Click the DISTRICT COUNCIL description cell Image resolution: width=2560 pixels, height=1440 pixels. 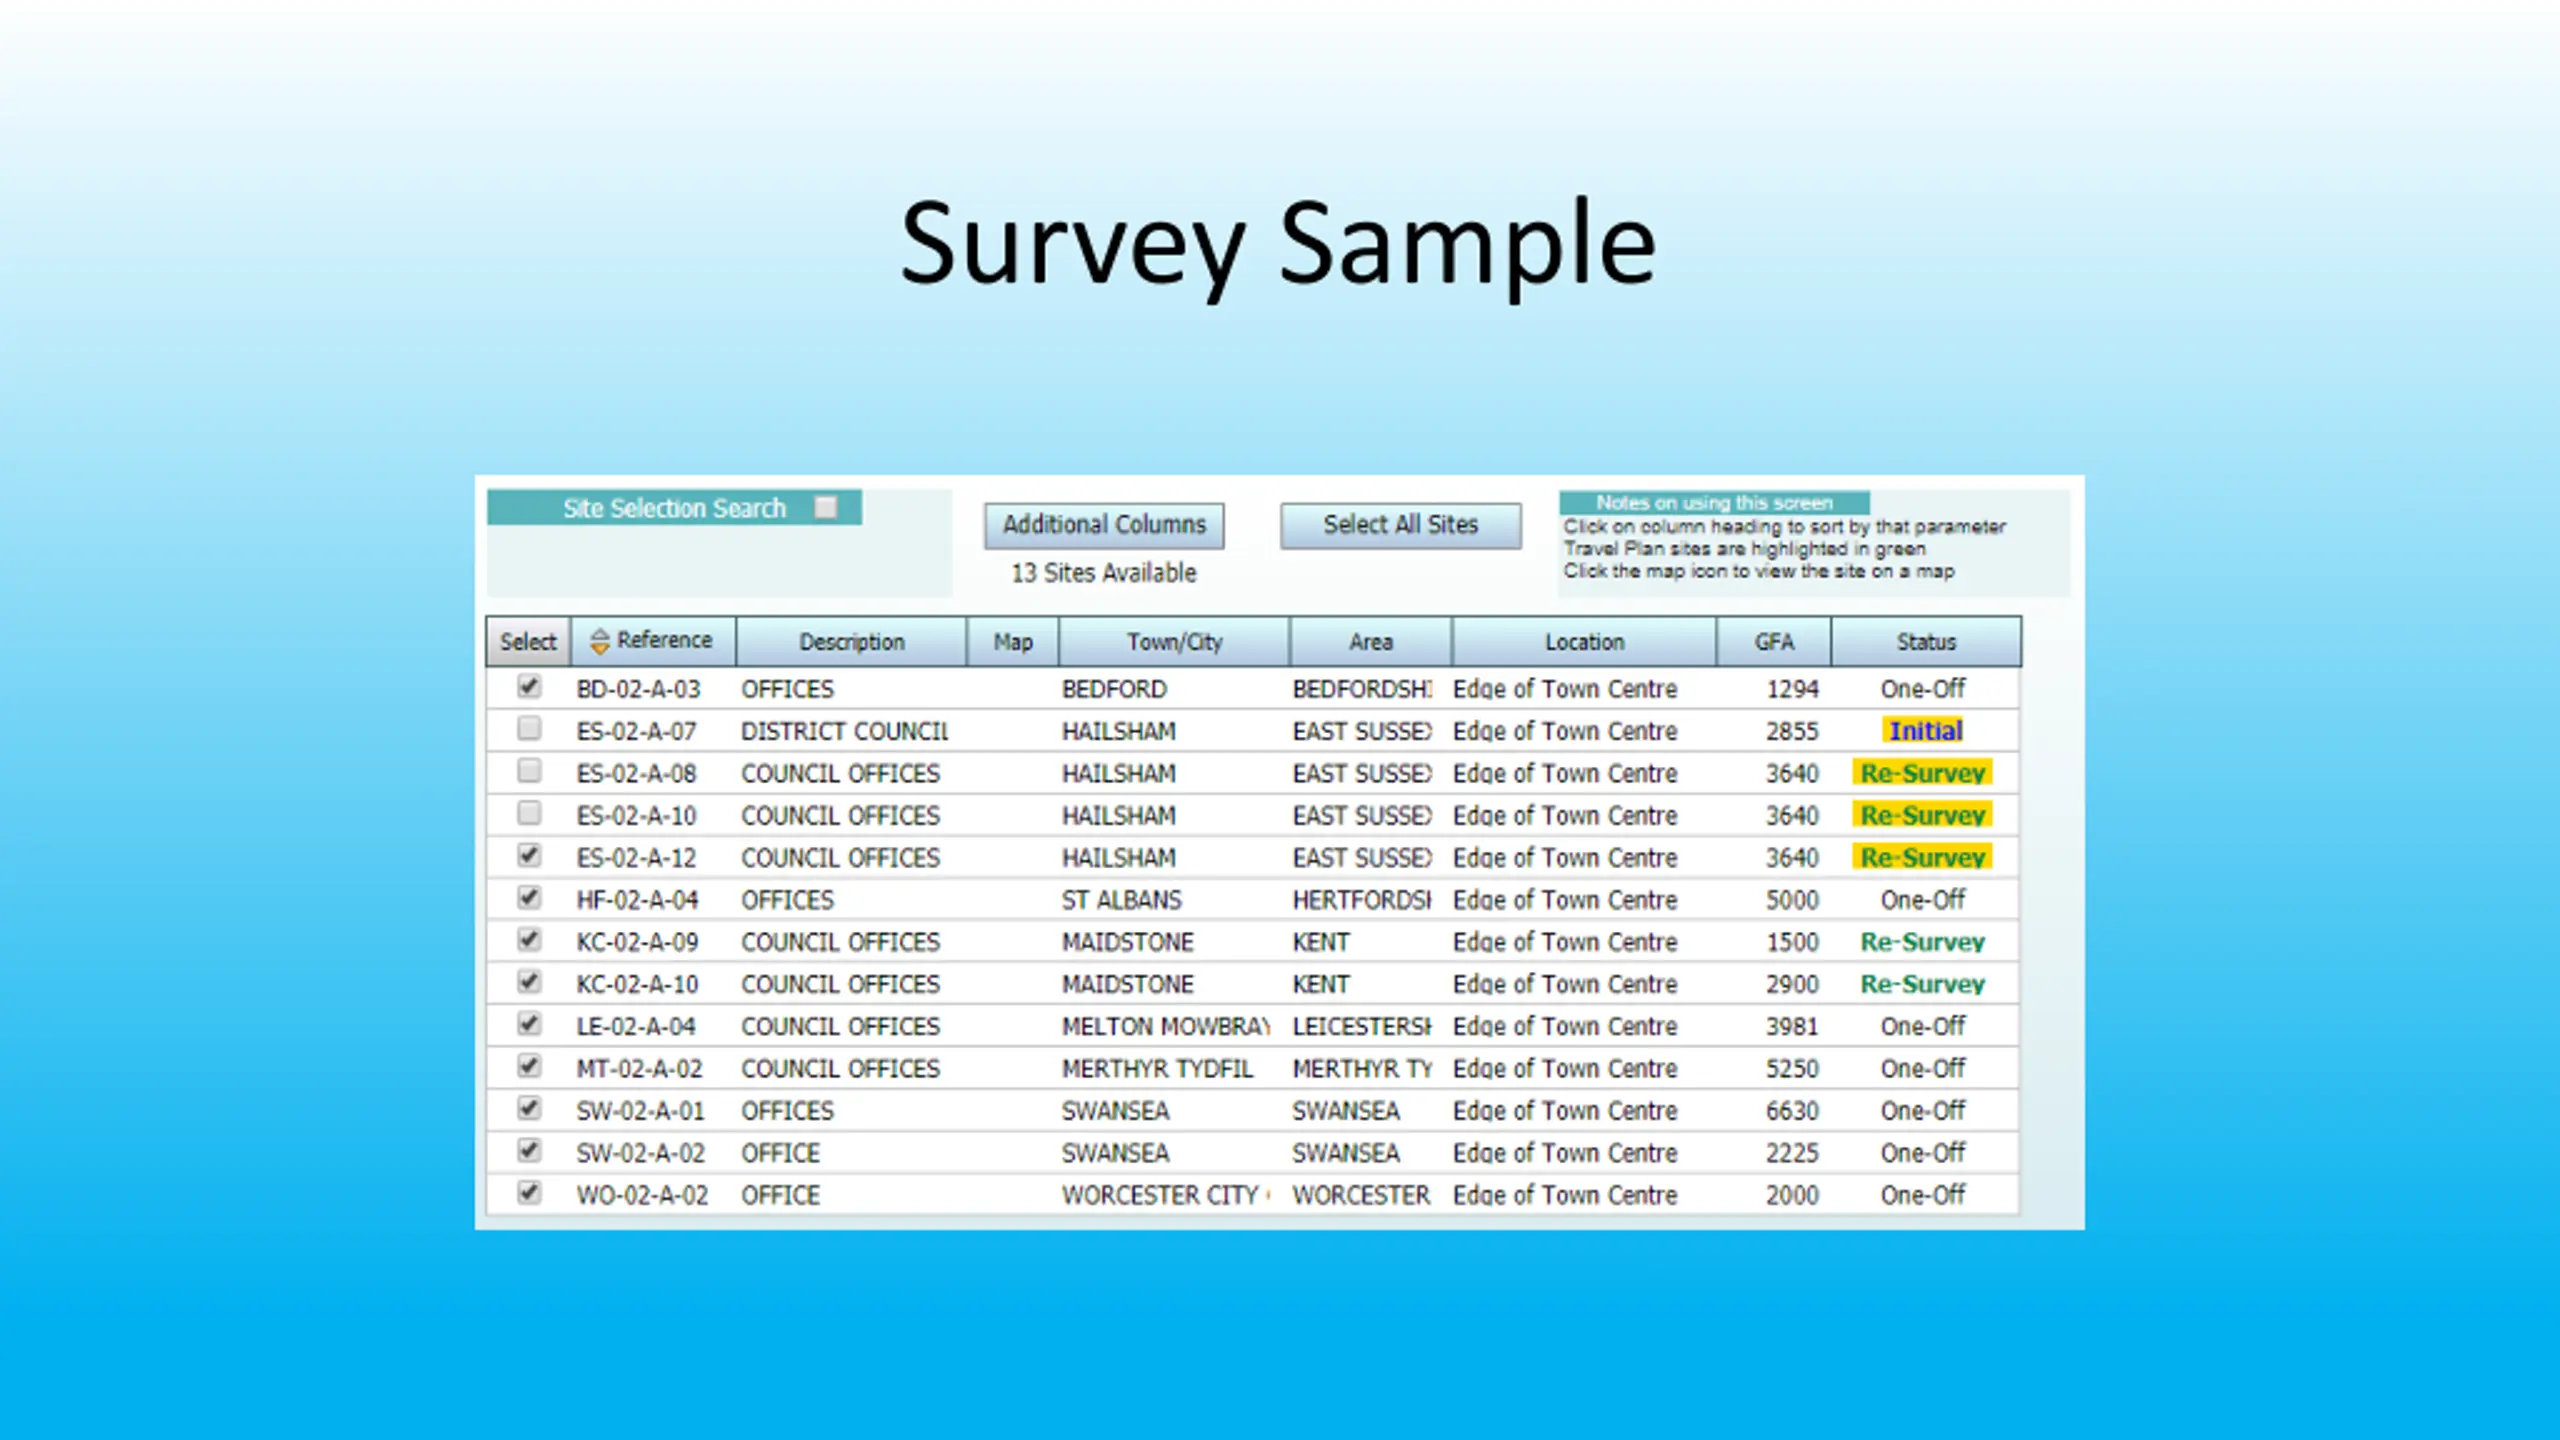click(x=845, y=731)
